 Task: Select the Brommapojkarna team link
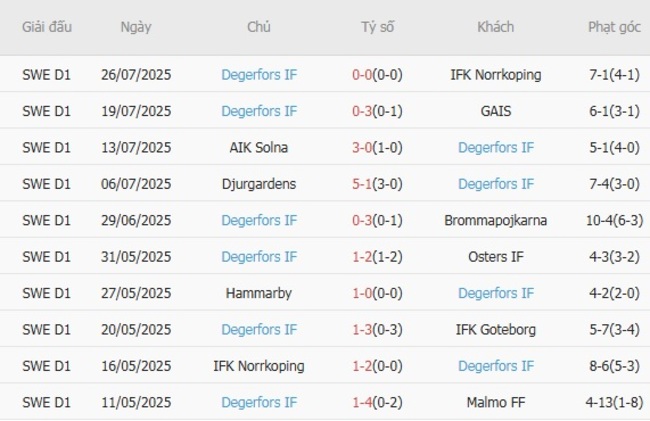click(495, 220)
